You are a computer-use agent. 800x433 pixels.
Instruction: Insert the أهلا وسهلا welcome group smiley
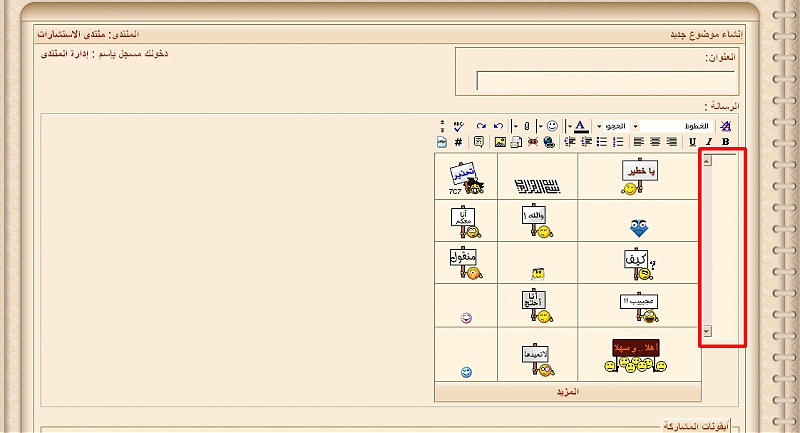click(635, 354)
